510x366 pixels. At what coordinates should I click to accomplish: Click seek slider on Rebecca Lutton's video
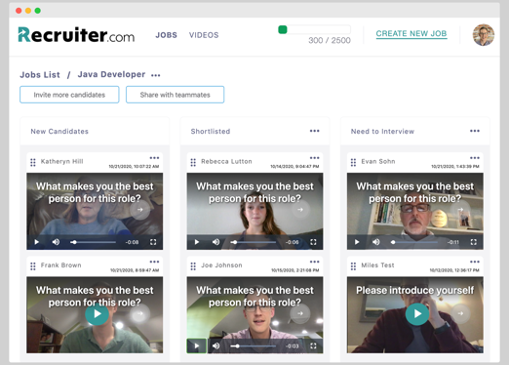point(253,242)
